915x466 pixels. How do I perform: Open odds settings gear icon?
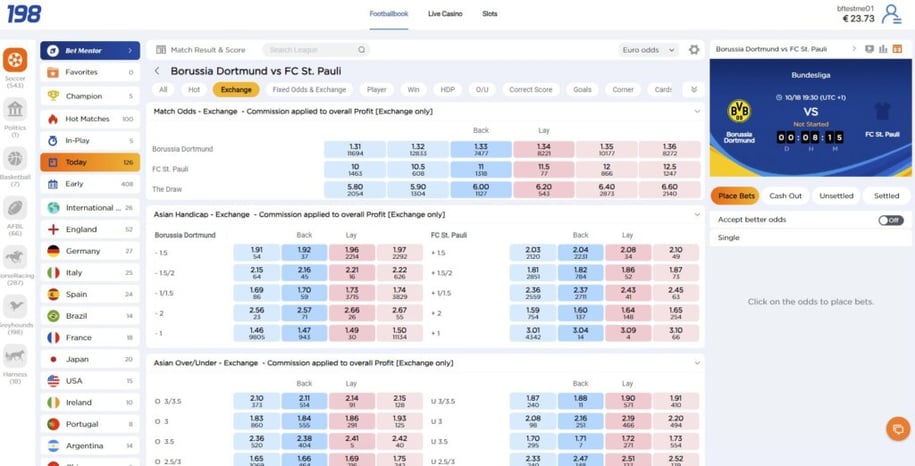pos(694,50)
